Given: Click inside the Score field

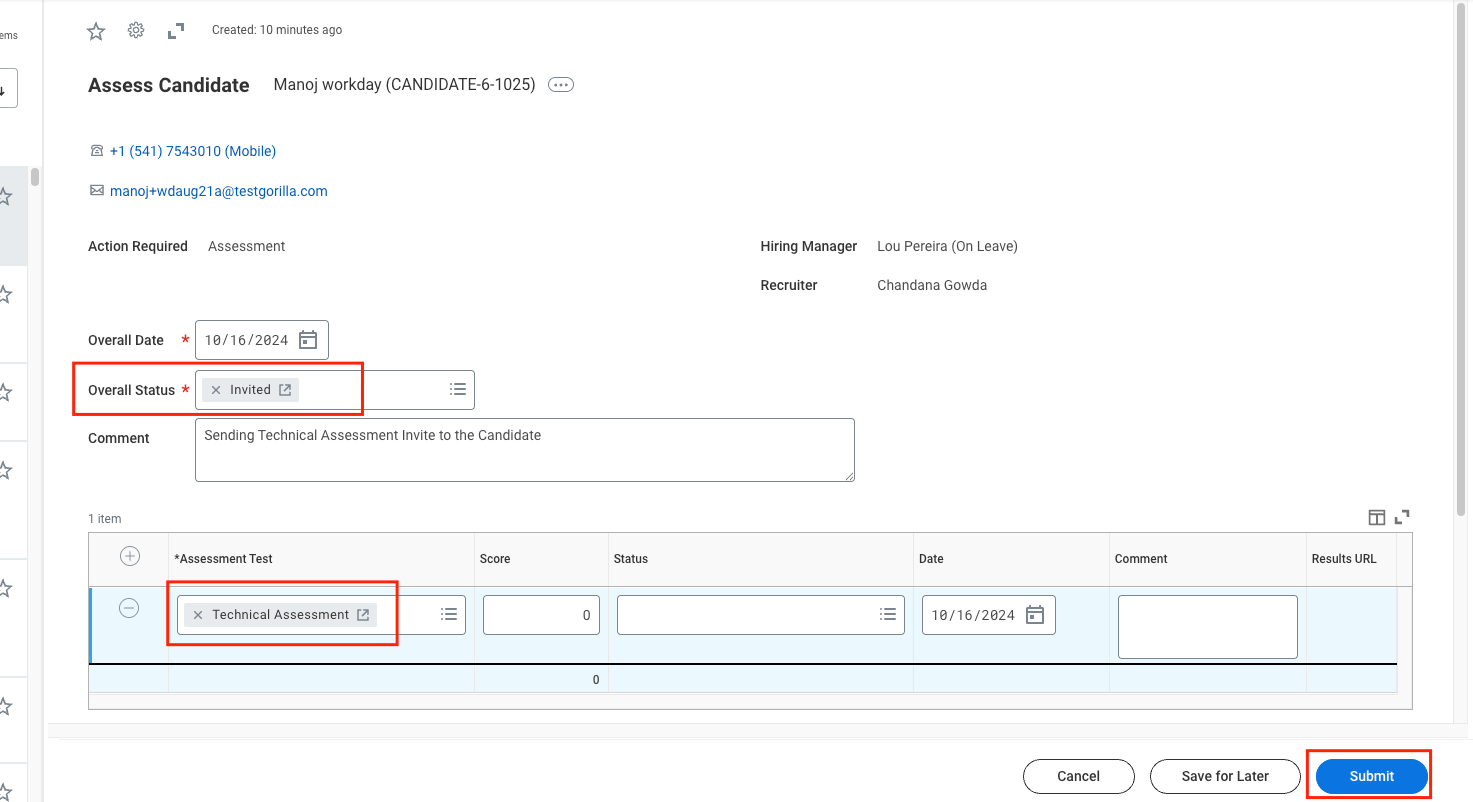Looking at the screenshot, I should click(x=540, y=614).
